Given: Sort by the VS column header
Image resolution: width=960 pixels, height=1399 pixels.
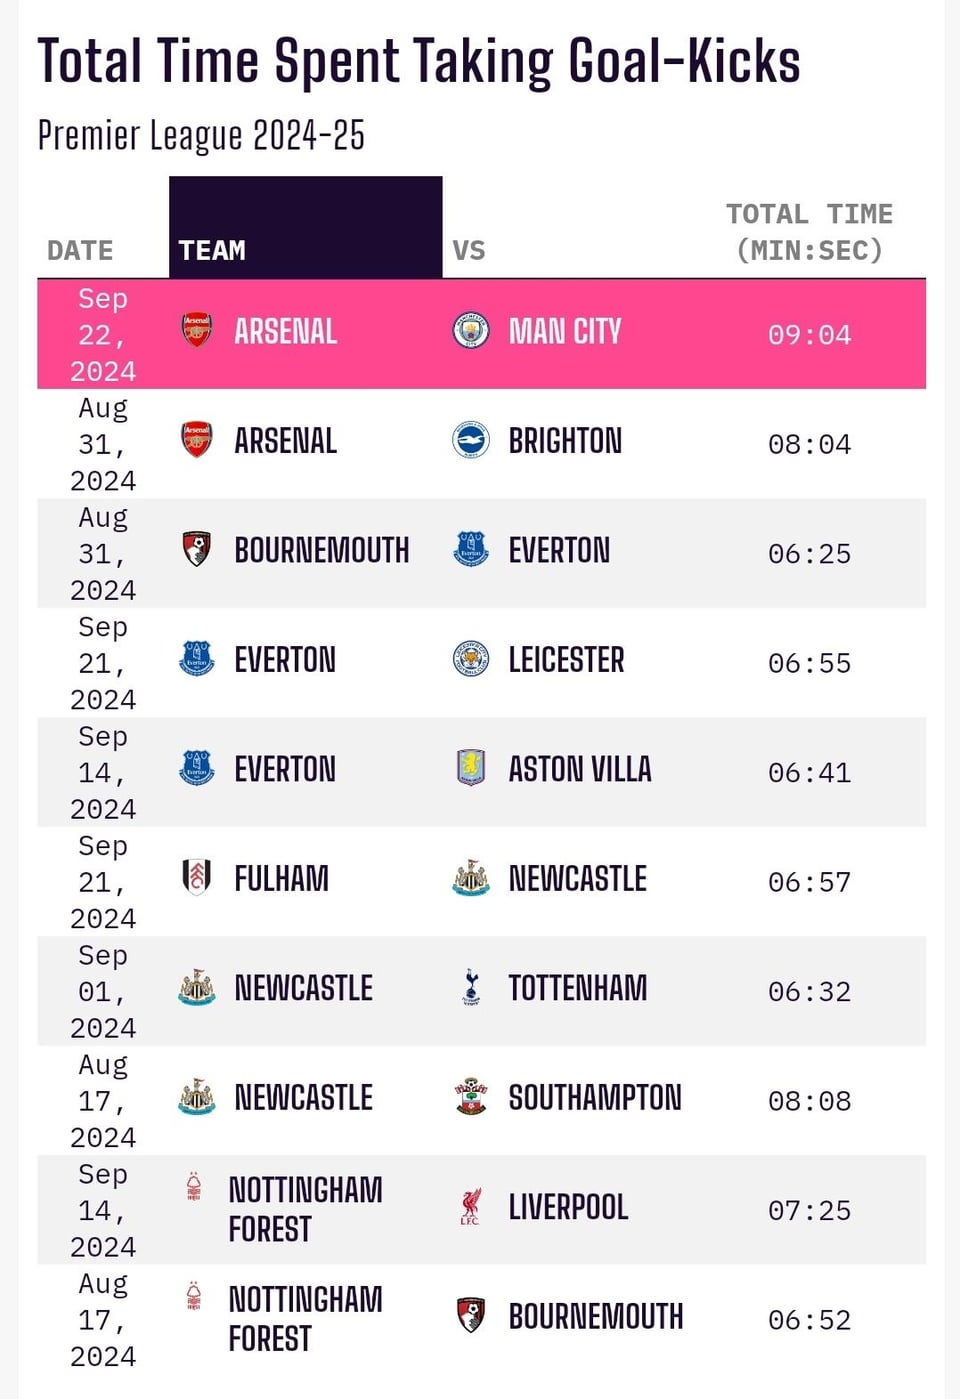Looking at the screenshot, I should [x=469, y=250].
